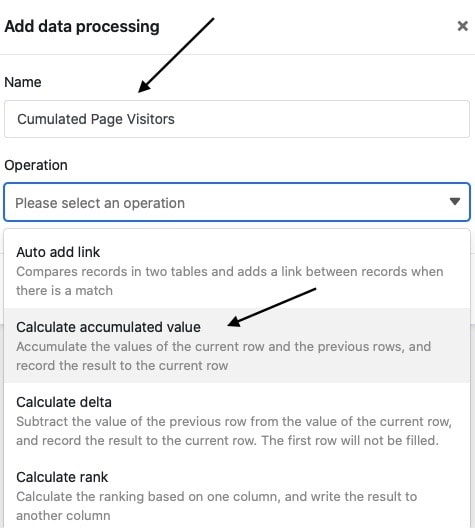Choose Calculate accumulated value option
Image resolution: width=475 pixels, height=528 pixels.
[237, 345]
